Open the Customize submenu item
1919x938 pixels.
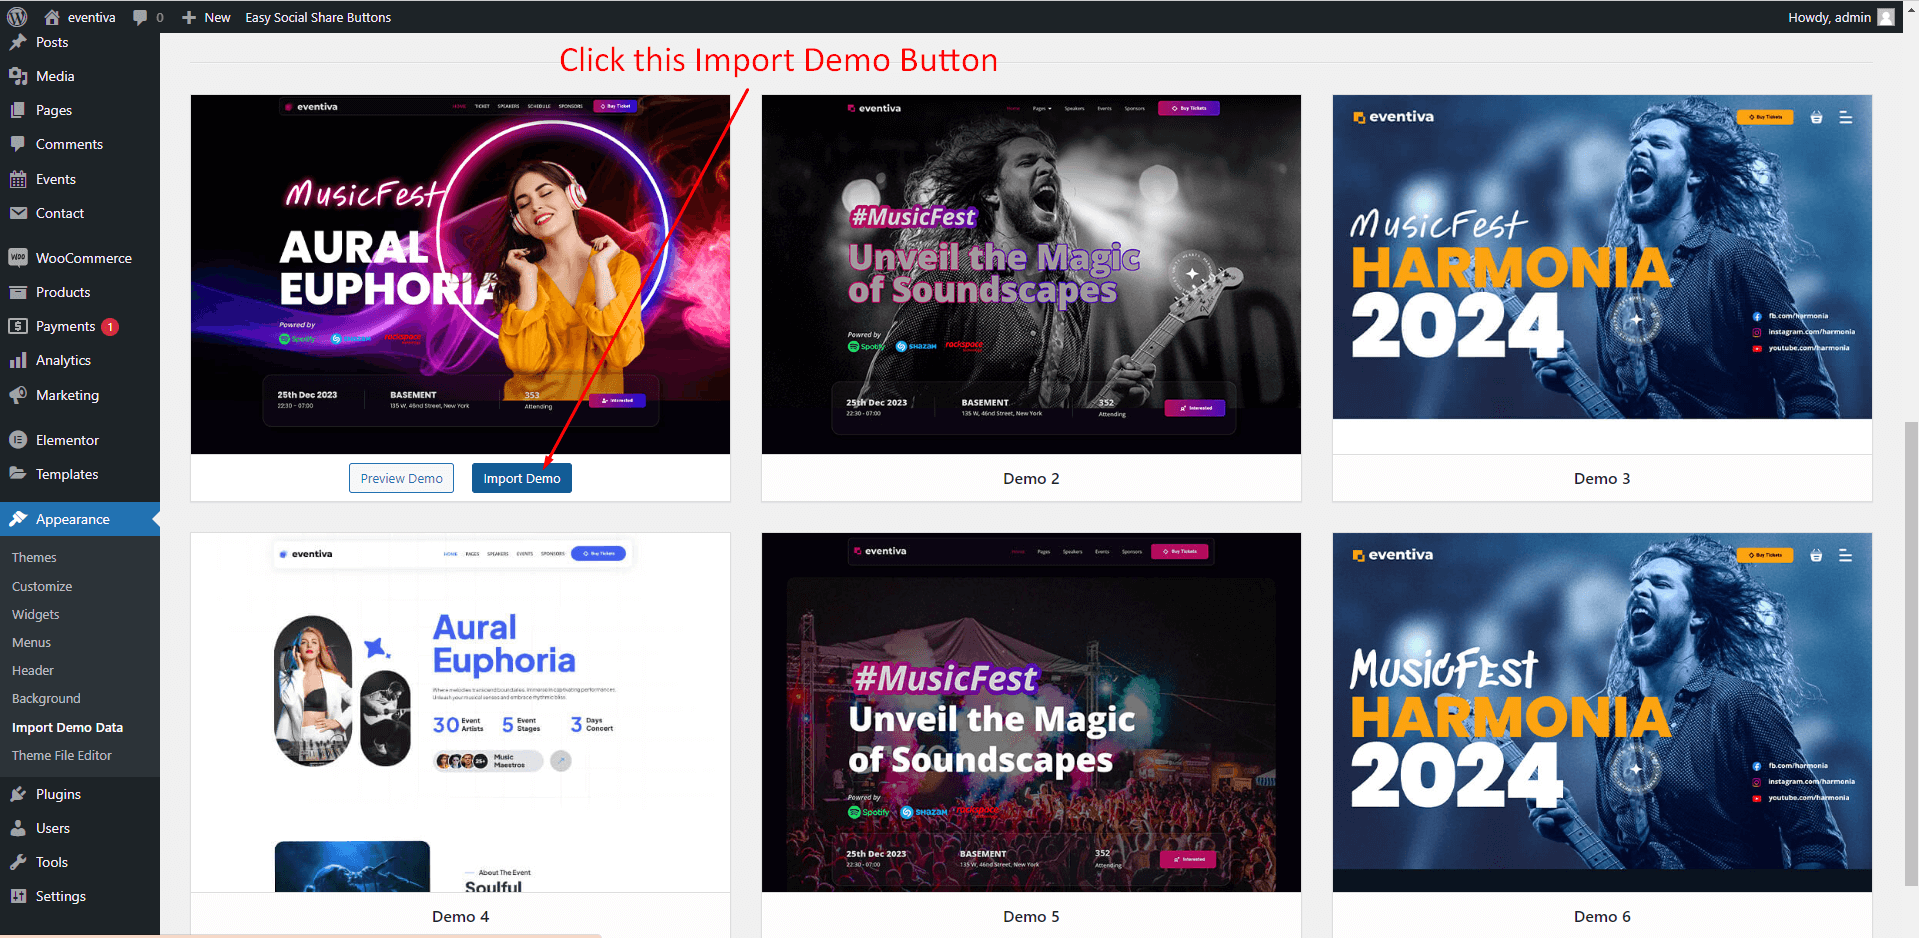(42, 586)
